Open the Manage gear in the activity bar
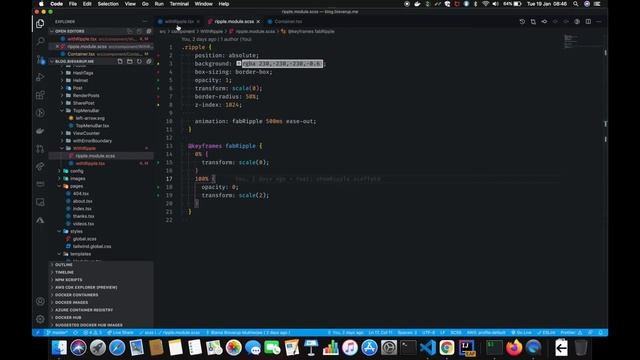The image size is (640, 360). [40, 319]
